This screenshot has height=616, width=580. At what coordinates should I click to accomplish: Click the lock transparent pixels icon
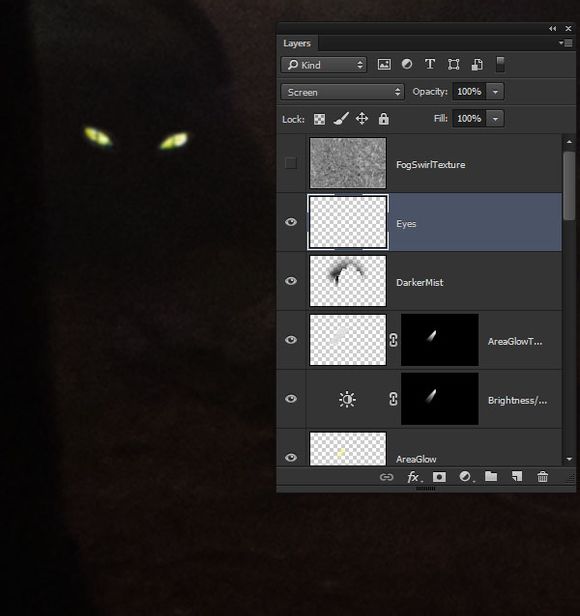click(319, 119)
